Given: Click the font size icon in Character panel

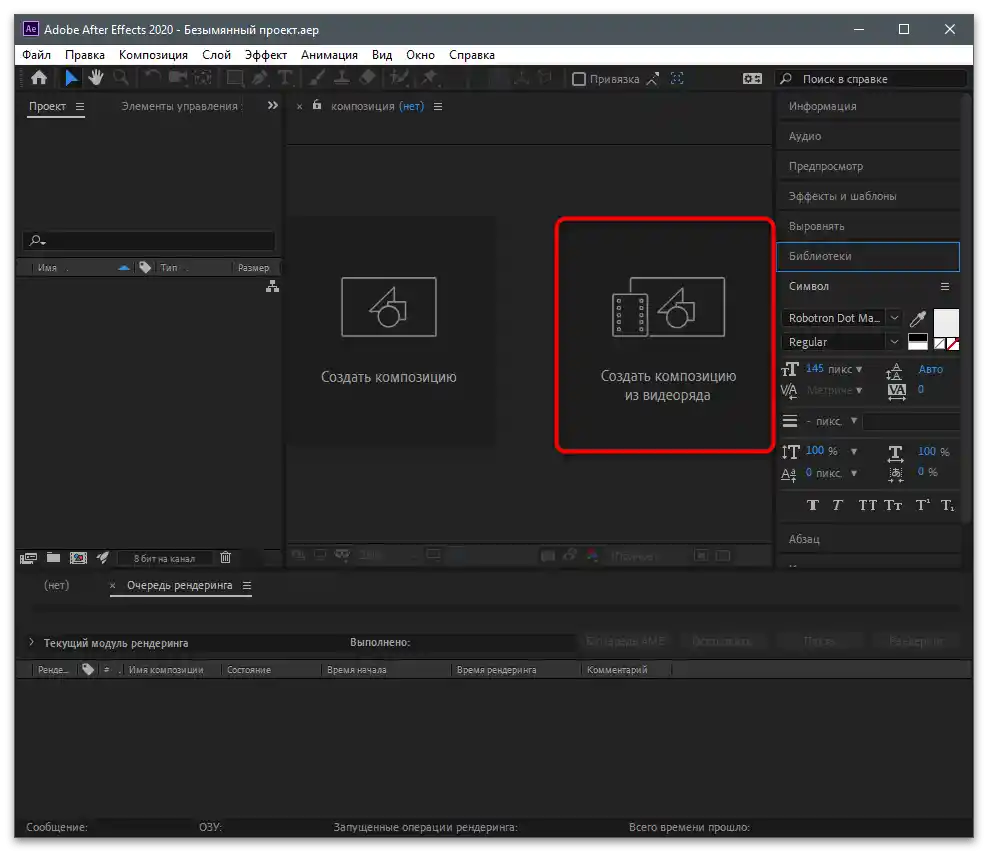Looking at the screenshot, I should [790, 369].
